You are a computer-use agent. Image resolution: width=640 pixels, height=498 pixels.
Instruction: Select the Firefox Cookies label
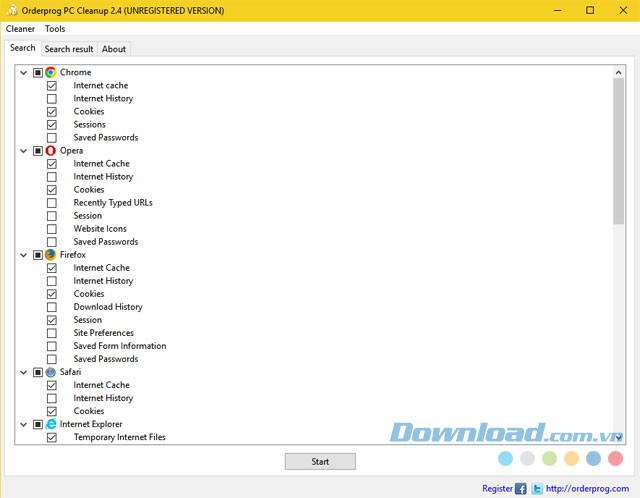point(89,294)
